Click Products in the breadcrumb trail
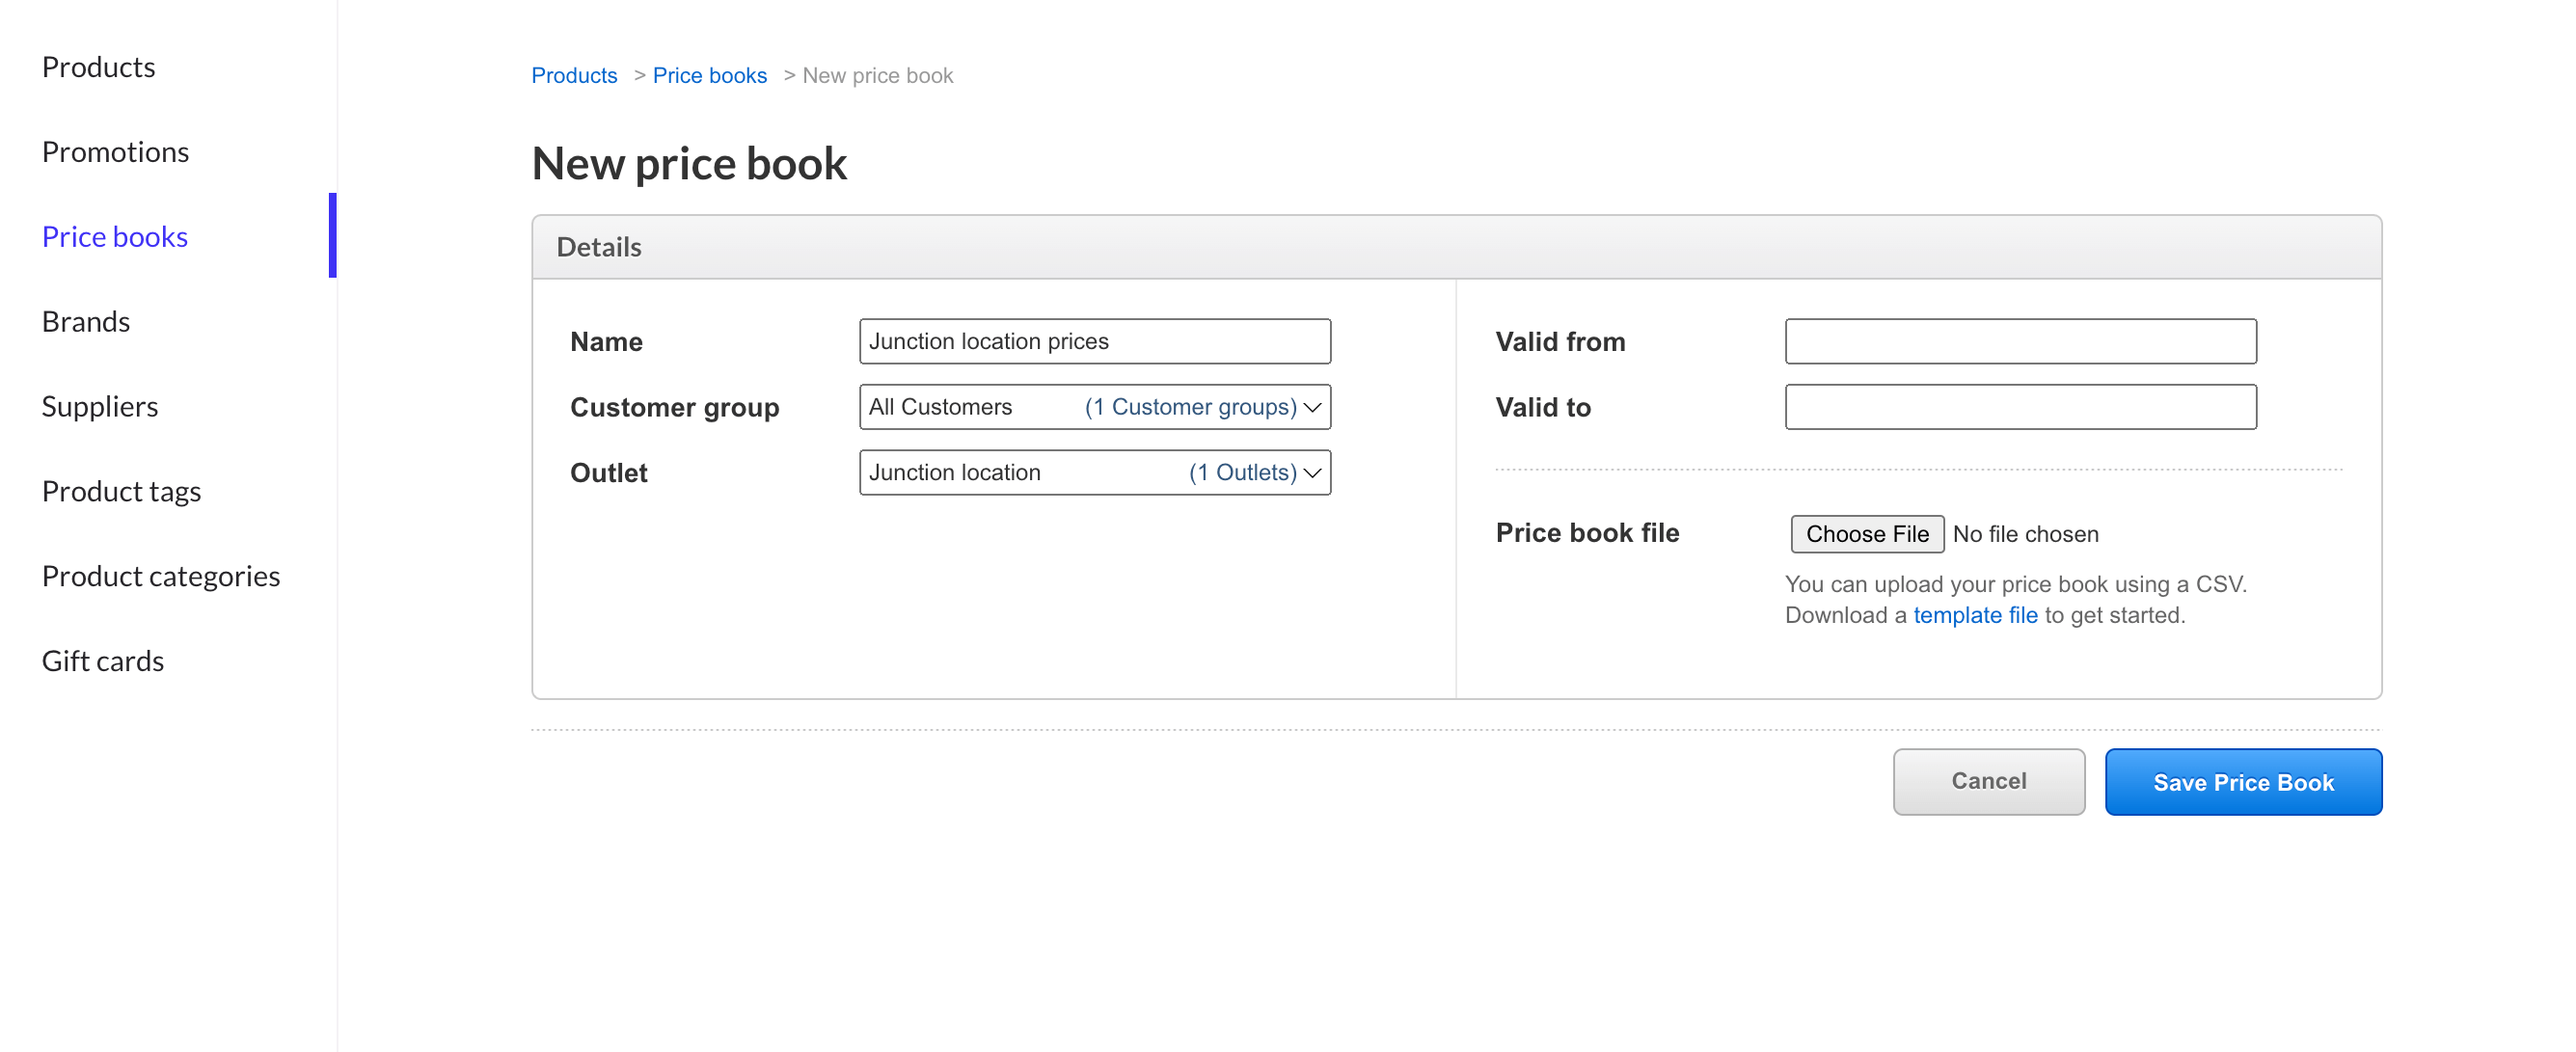Viewport: 2576px width, 1052px height. click(574, 75)
